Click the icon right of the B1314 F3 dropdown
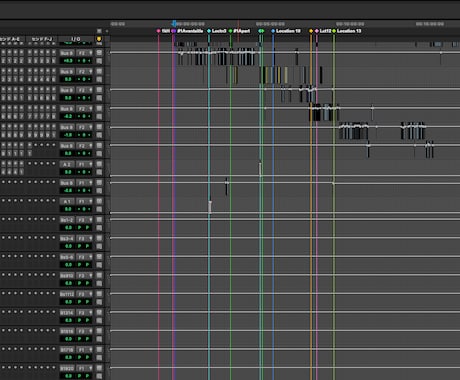This screenshot has height=380, width=460. pyautogui.click(x=99, y=313)
